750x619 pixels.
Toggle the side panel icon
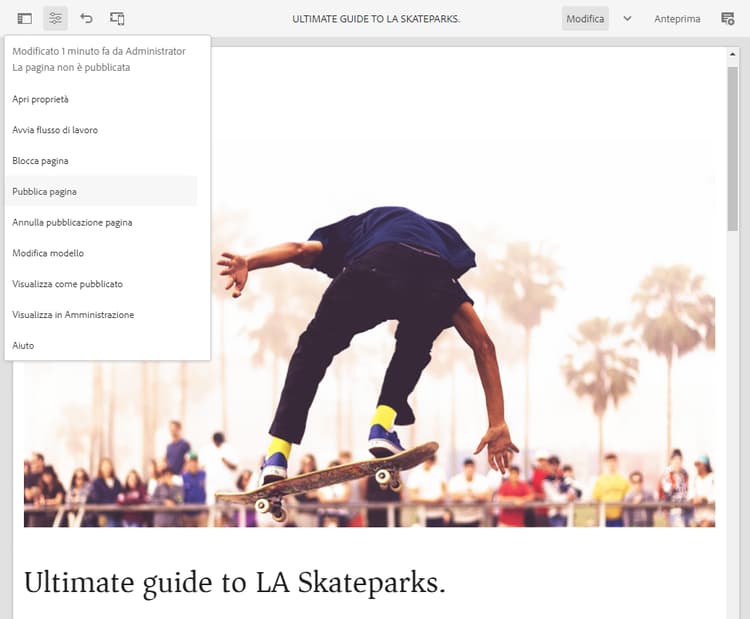[x=25, y=19]
